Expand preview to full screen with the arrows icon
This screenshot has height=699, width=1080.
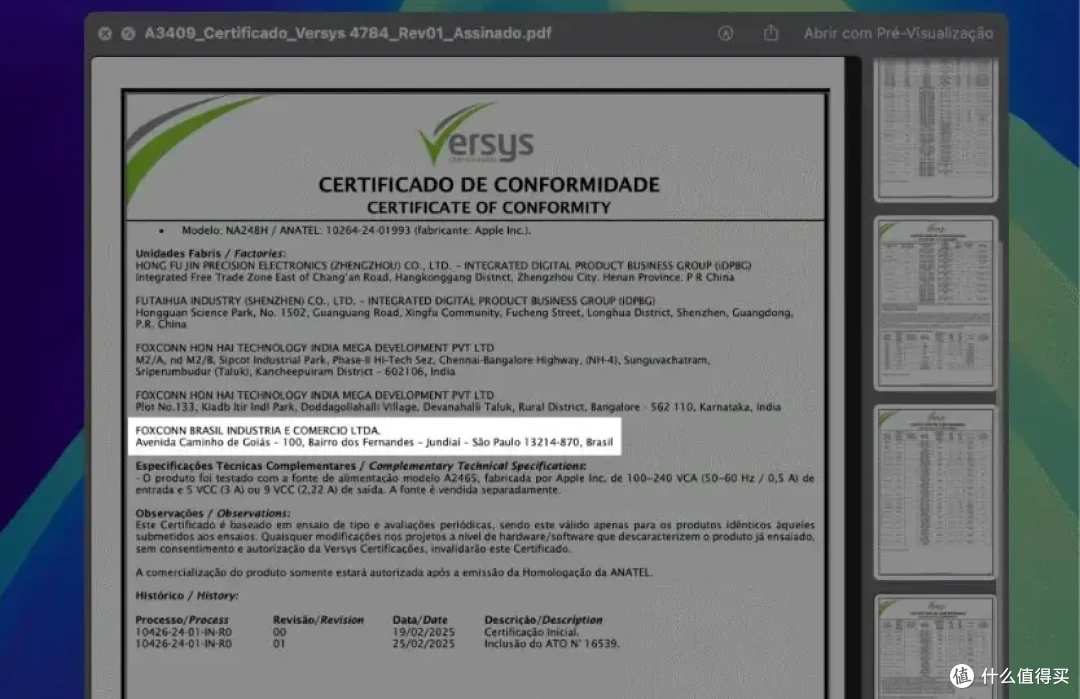(128, 33)
